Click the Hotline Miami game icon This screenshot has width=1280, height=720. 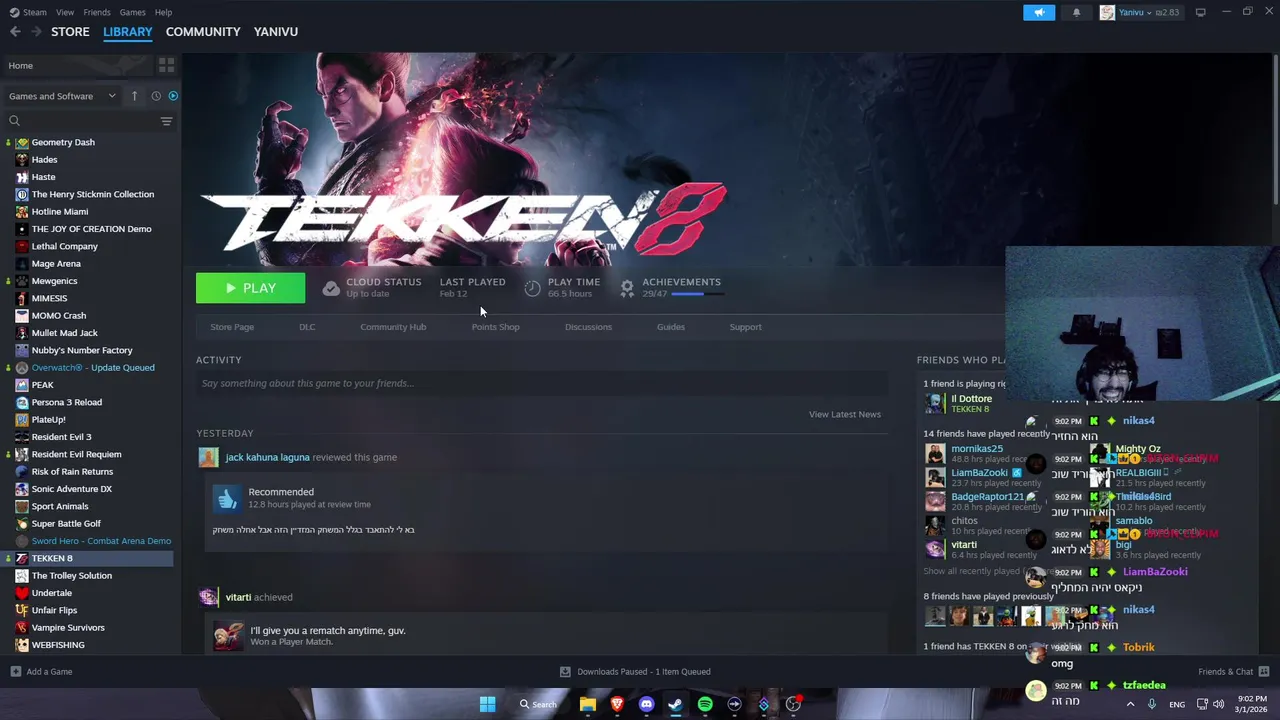[x=22, y=211]
